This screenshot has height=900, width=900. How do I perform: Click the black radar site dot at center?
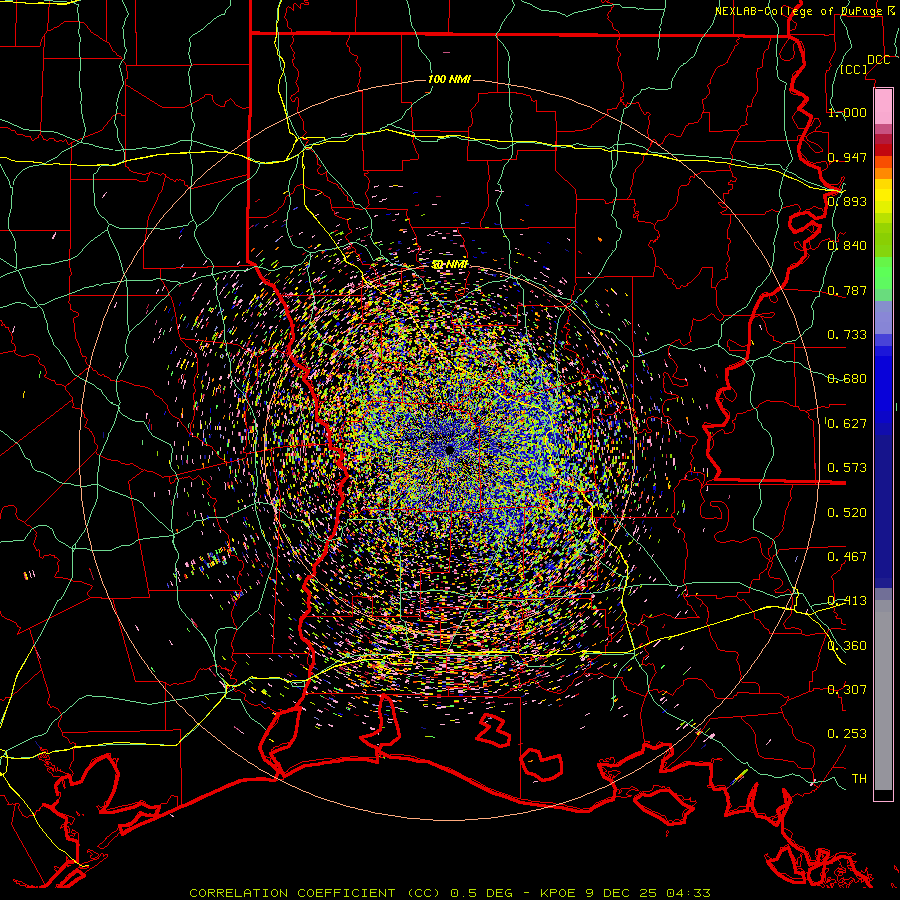tap(450, 449)
